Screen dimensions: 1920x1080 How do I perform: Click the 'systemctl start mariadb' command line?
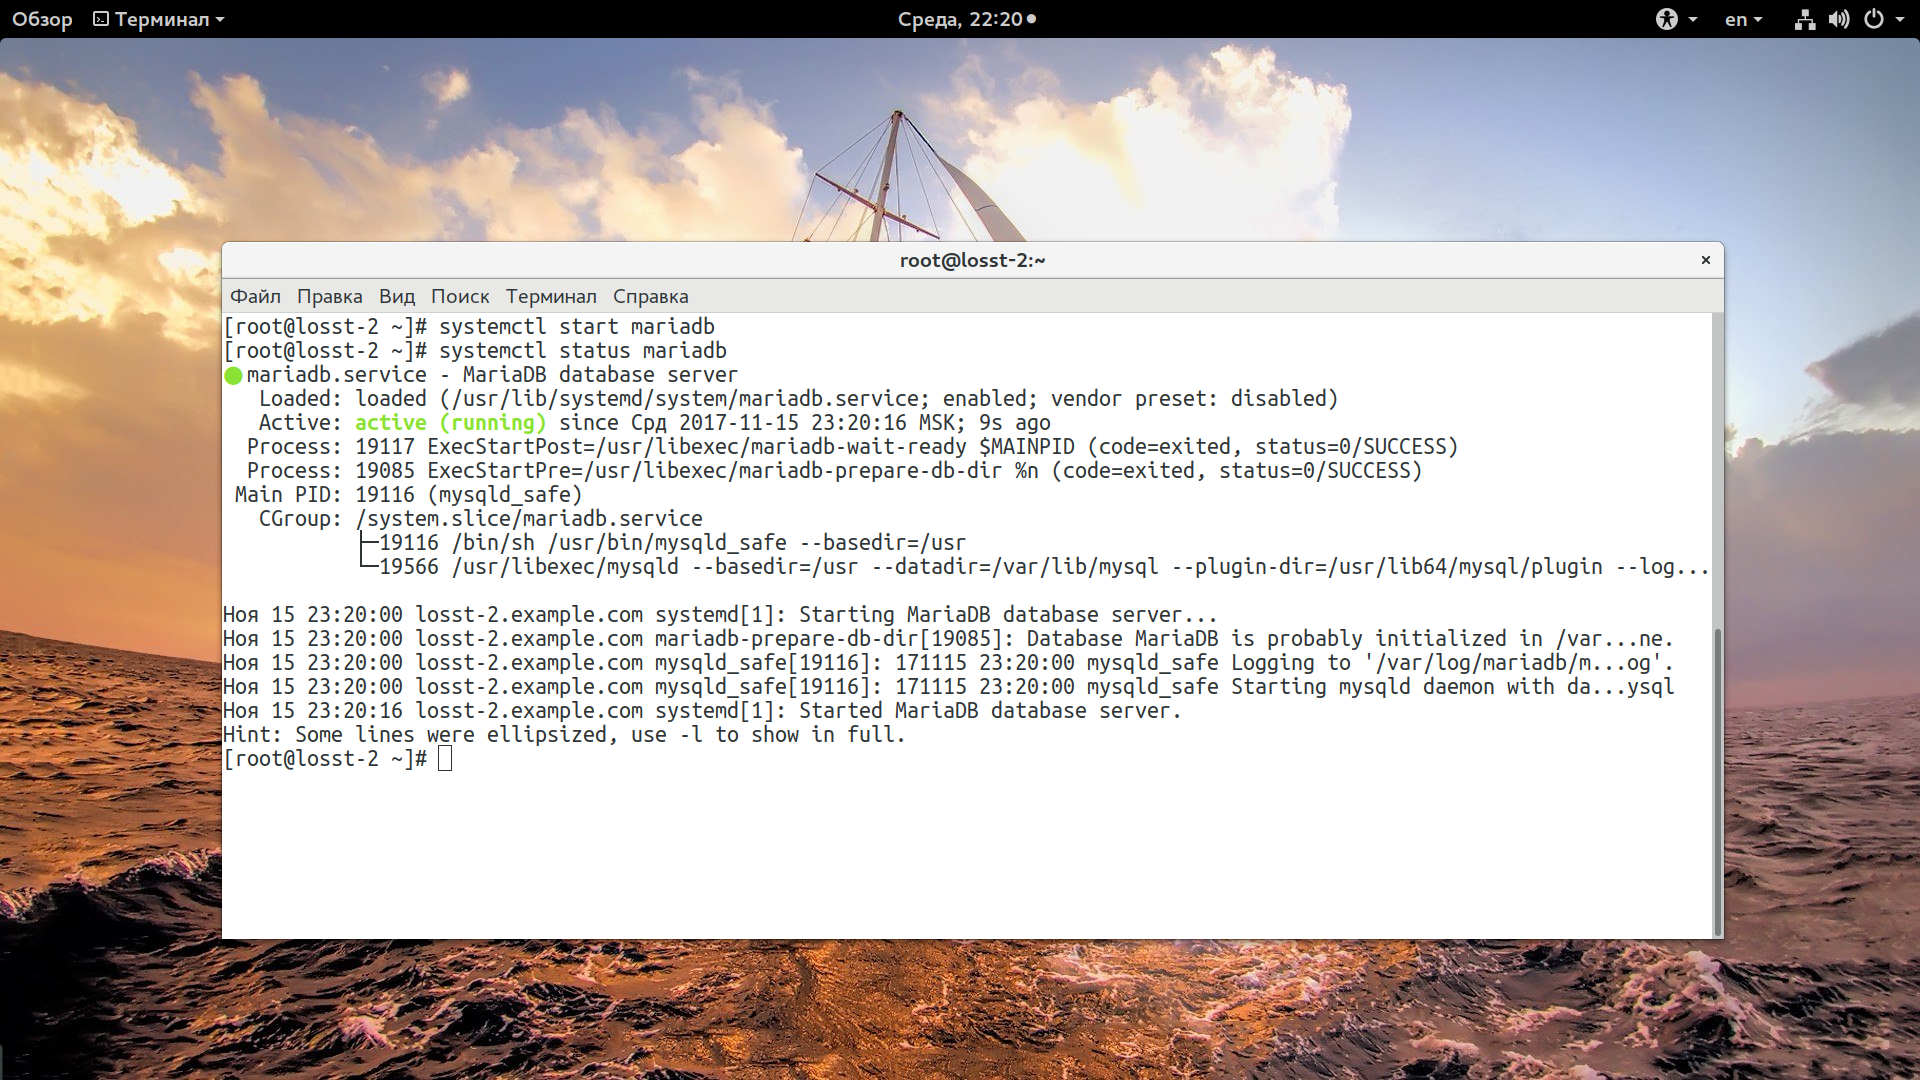click(469, 327)
